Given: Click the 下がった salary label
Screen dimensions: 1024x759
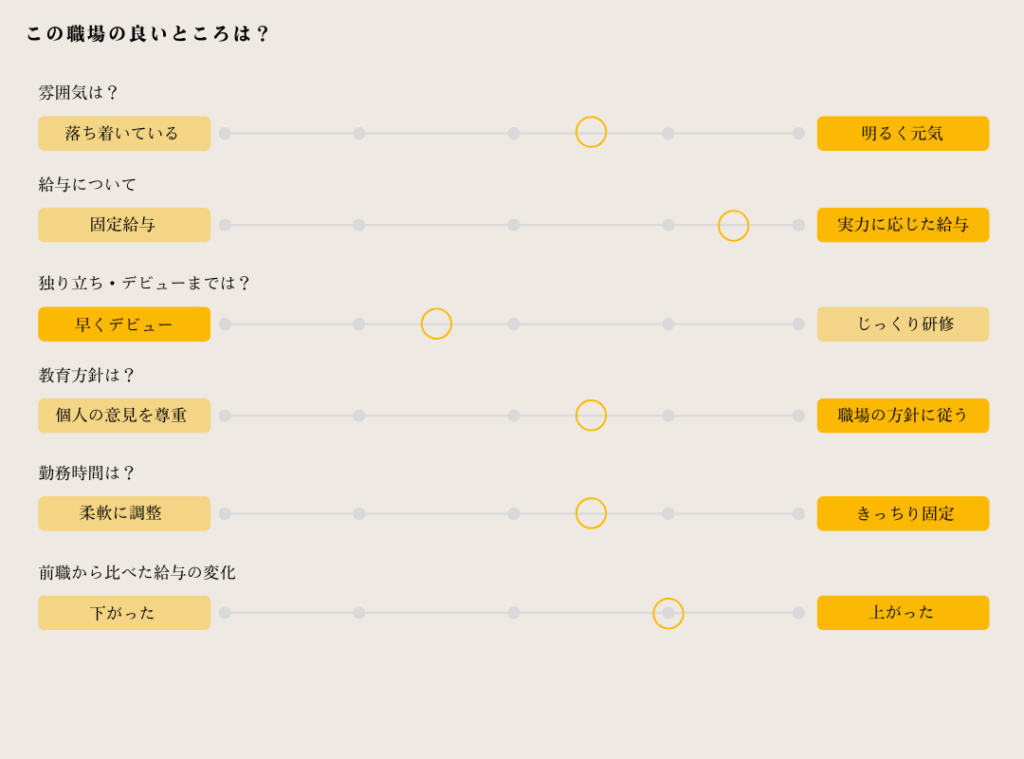Looking at the screenshot, I should [x=124, y=613].
